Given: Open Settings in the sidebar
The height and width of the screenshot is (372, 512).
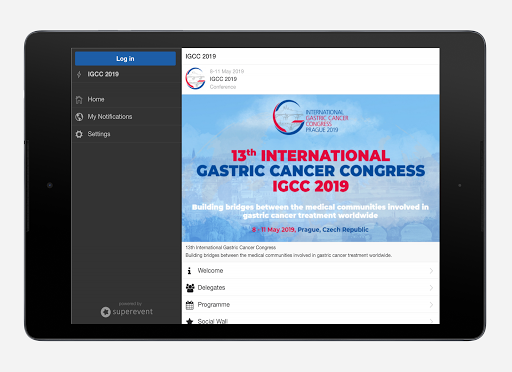Looking at the screenshot, I should [127, 134].
